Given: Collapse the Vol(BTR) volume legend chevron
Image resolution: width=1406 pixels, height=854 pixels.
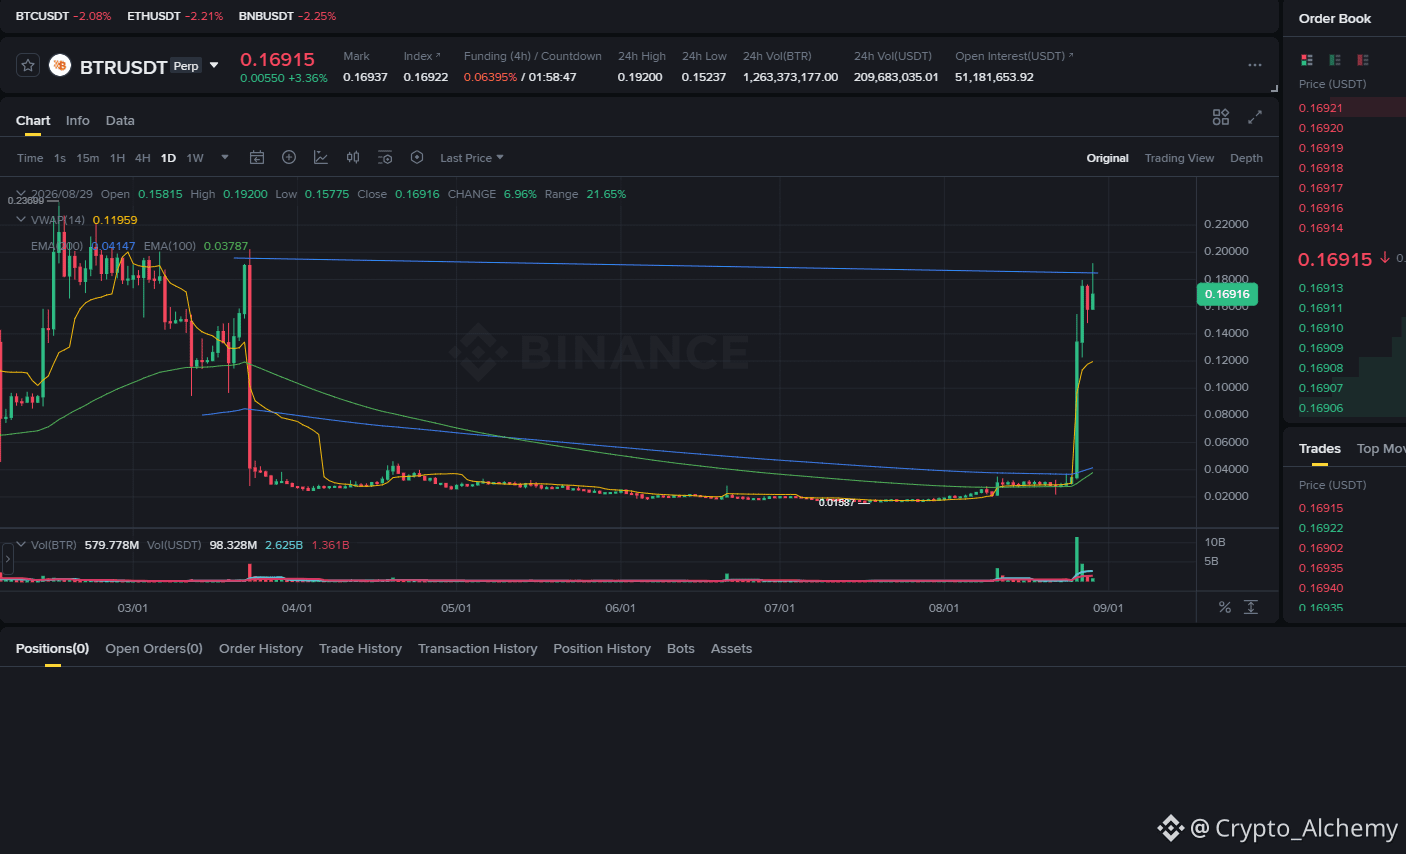Looking at the screenshot, I should (21, 545).
